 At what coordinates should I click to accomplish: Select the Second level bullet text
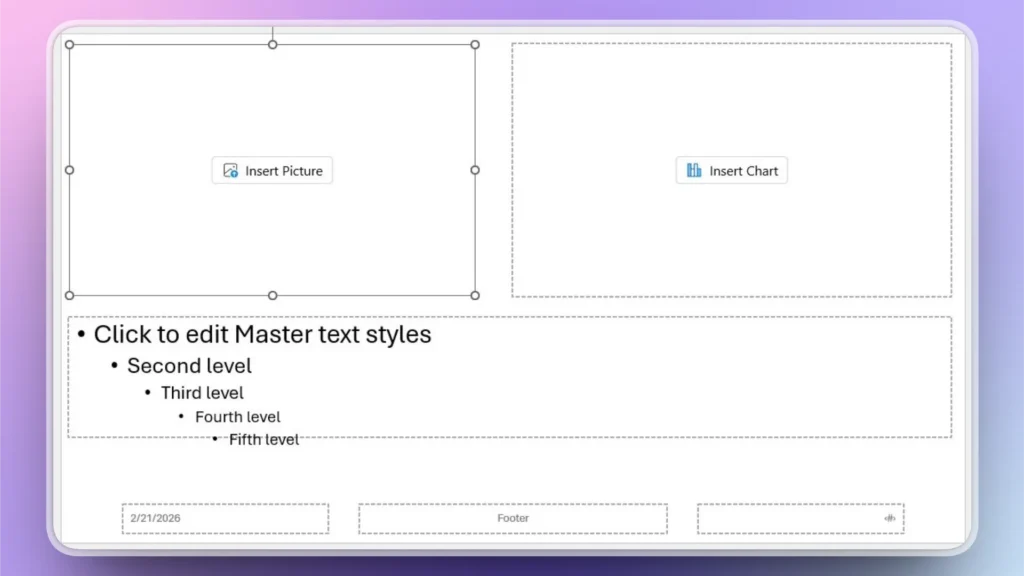(x=189, y=366)
